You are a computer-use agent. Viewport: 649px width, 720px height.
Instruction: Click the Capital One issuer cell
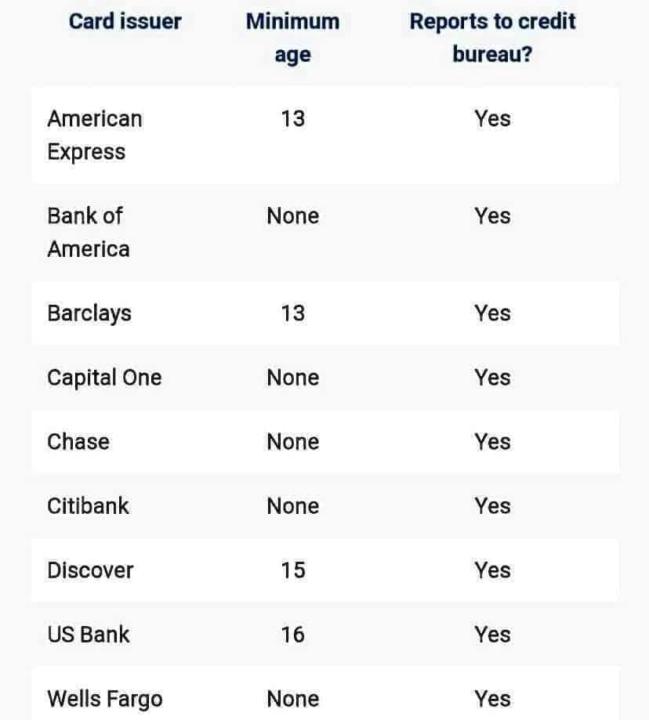(x=104, y=378)
